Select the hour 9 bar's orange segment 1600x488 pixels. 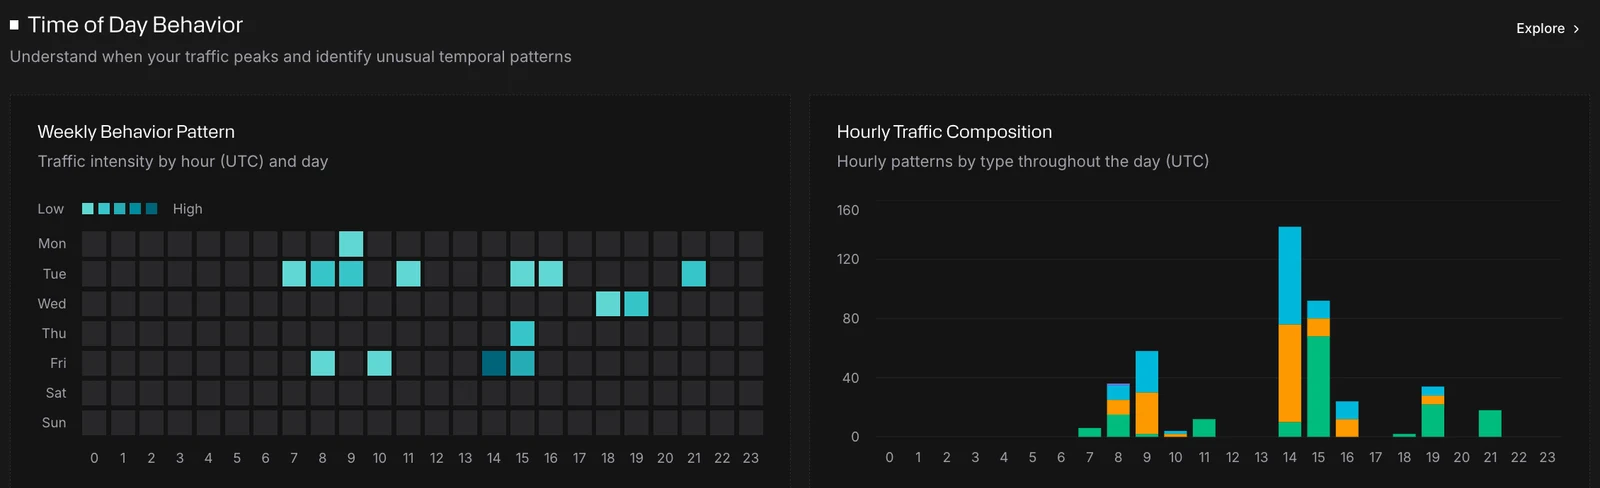(1147, 413)
